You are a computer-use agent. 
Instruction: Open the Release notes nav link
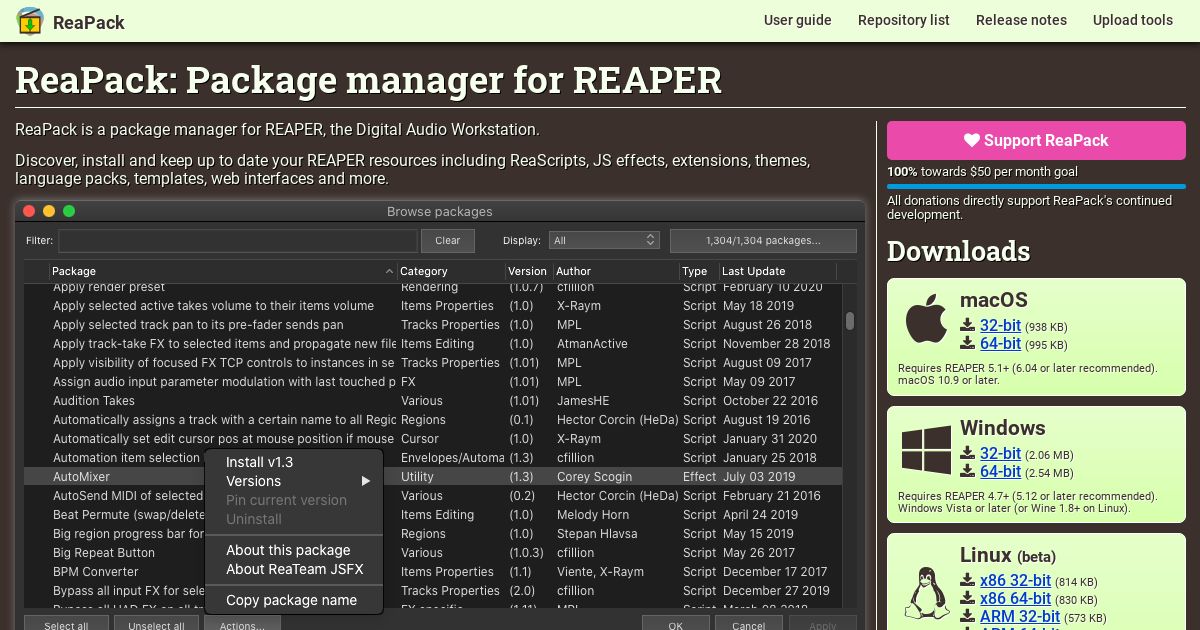point(1021,20)
